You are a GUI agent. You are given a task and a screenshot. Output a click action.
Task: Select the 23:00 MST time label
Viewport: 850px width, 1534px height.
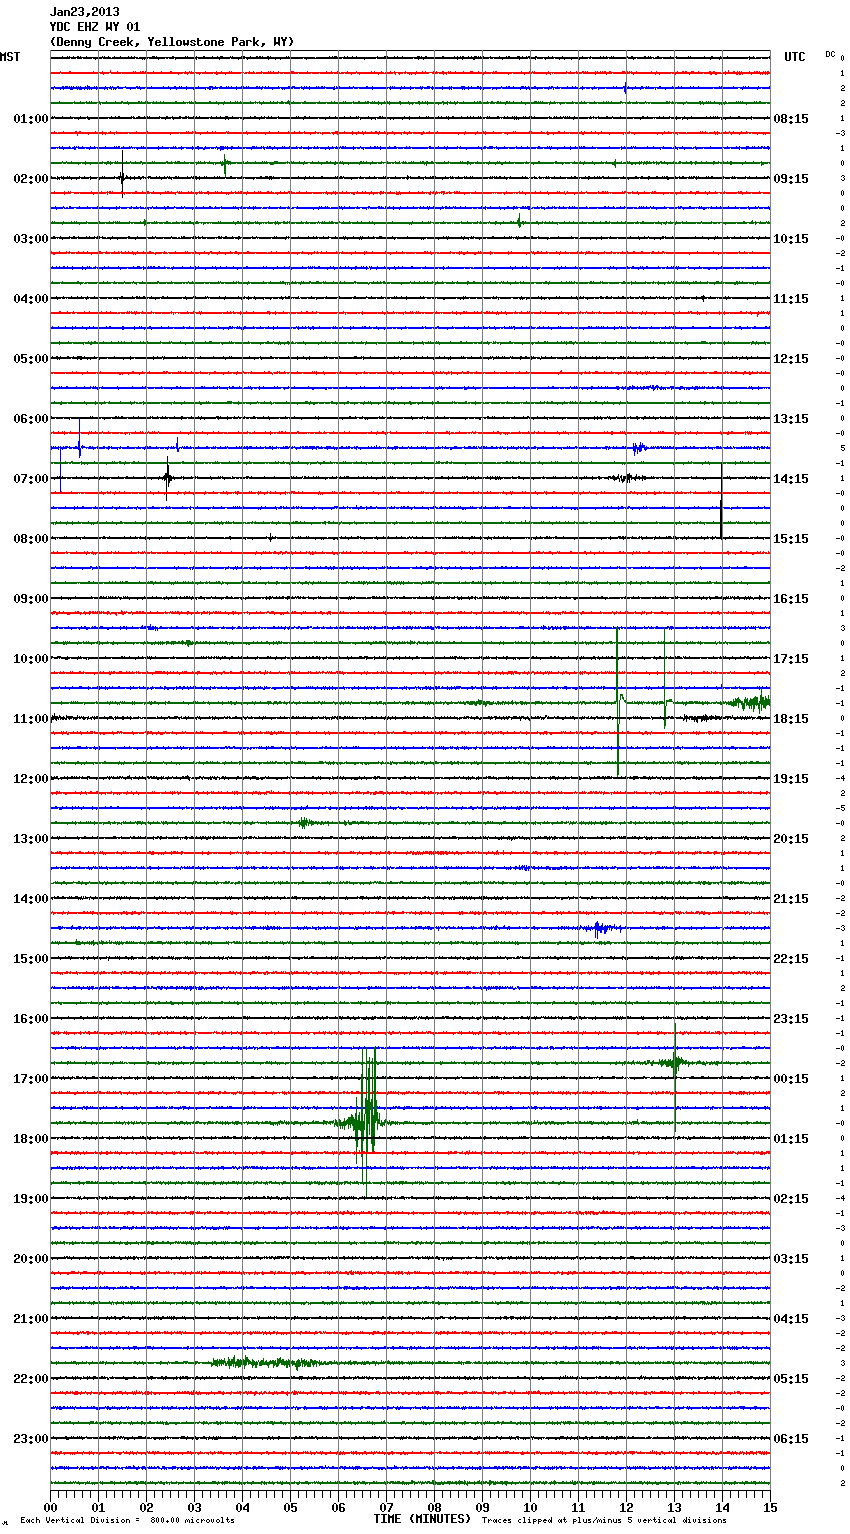tap(31, 1439)
